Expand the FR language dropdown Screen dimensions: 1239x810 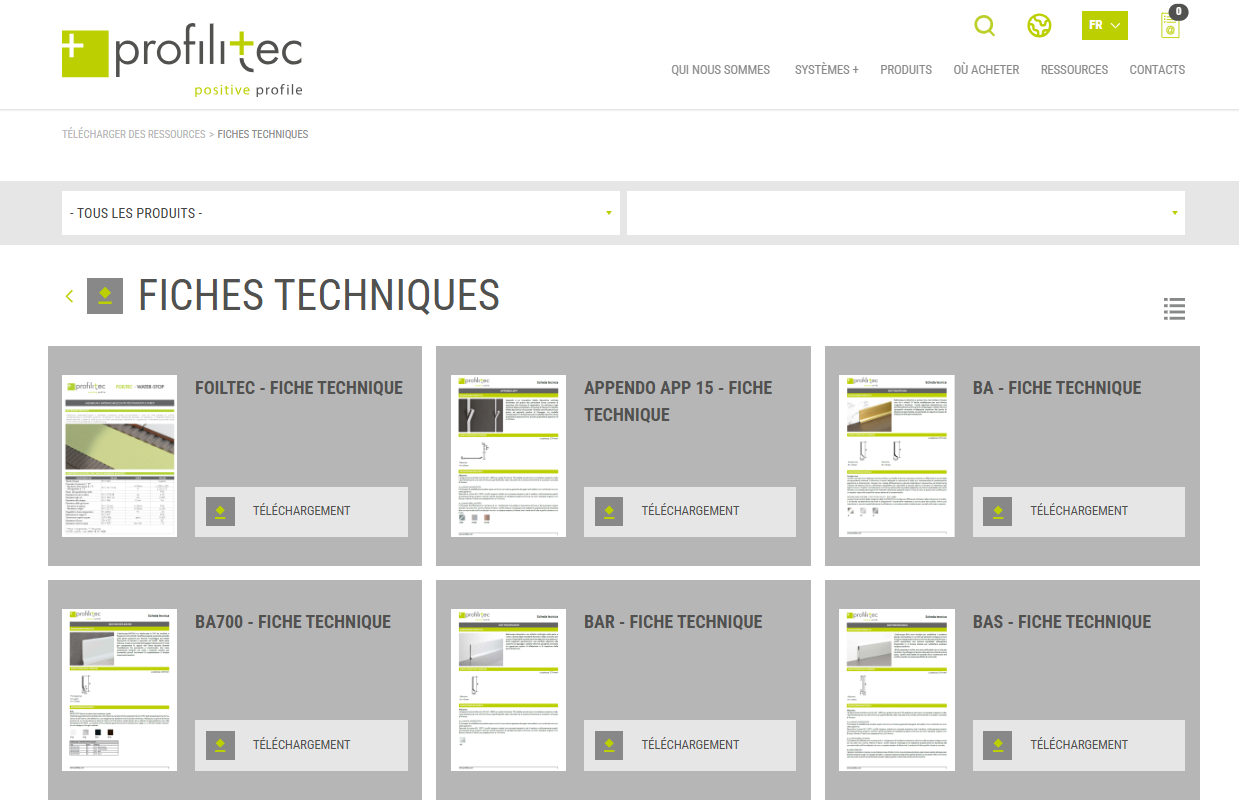coord(1104,26)
